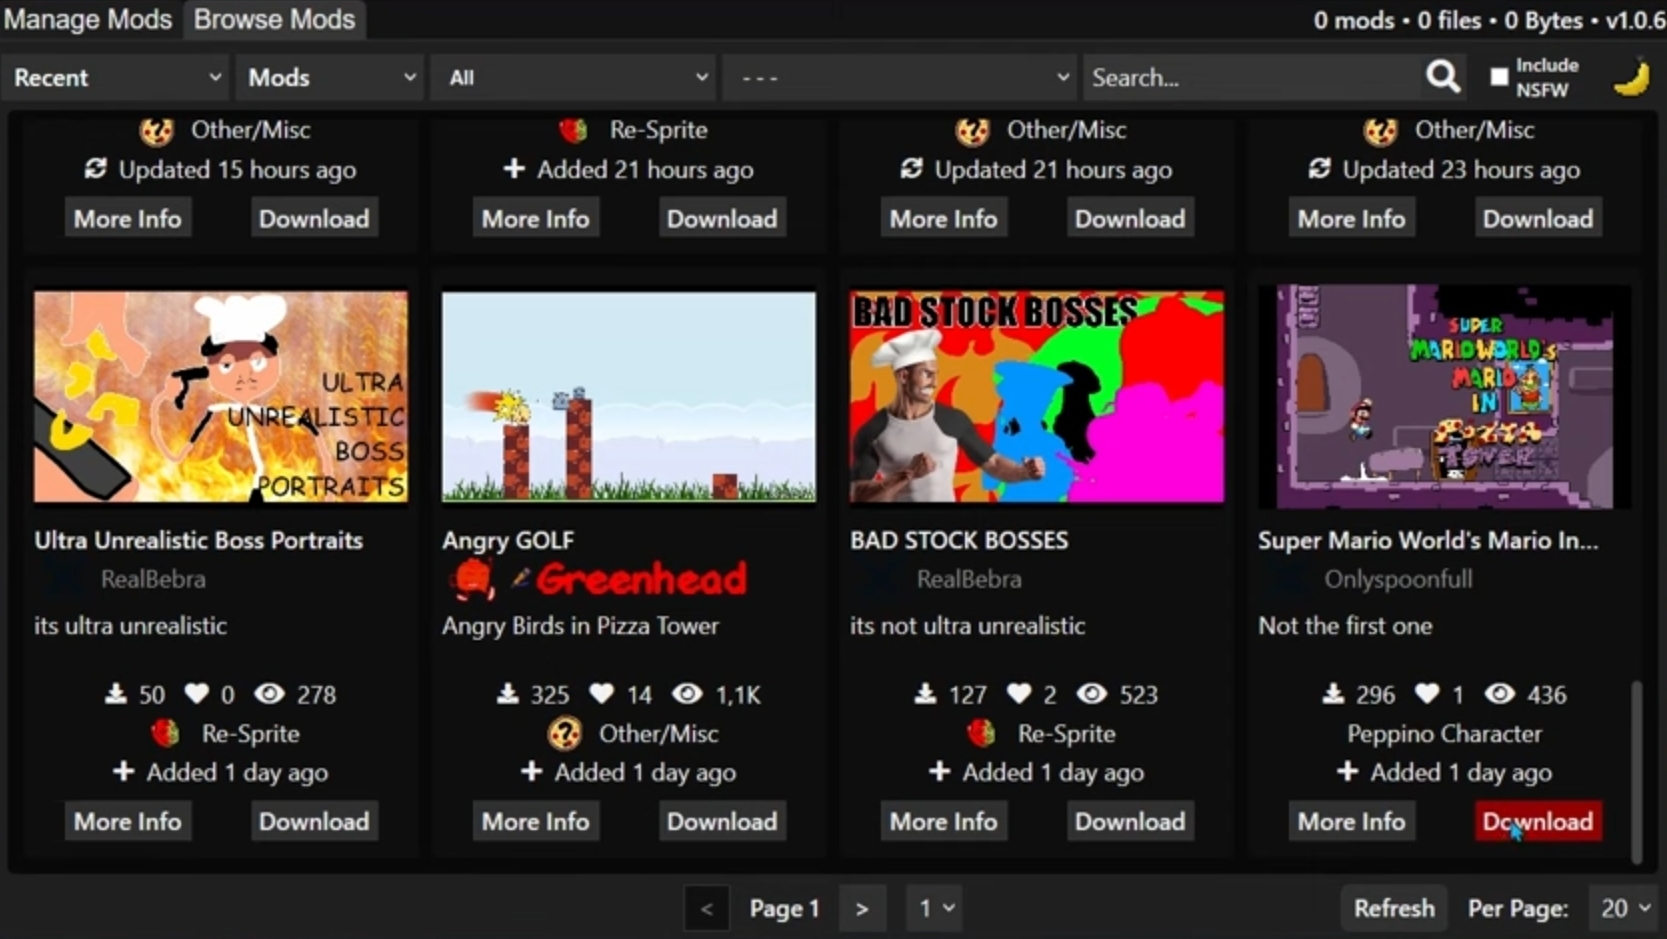Click the views eye icon on Angry GOLF
The width and height of the screenshot is (1667, 939).
(x=687, y=693)
